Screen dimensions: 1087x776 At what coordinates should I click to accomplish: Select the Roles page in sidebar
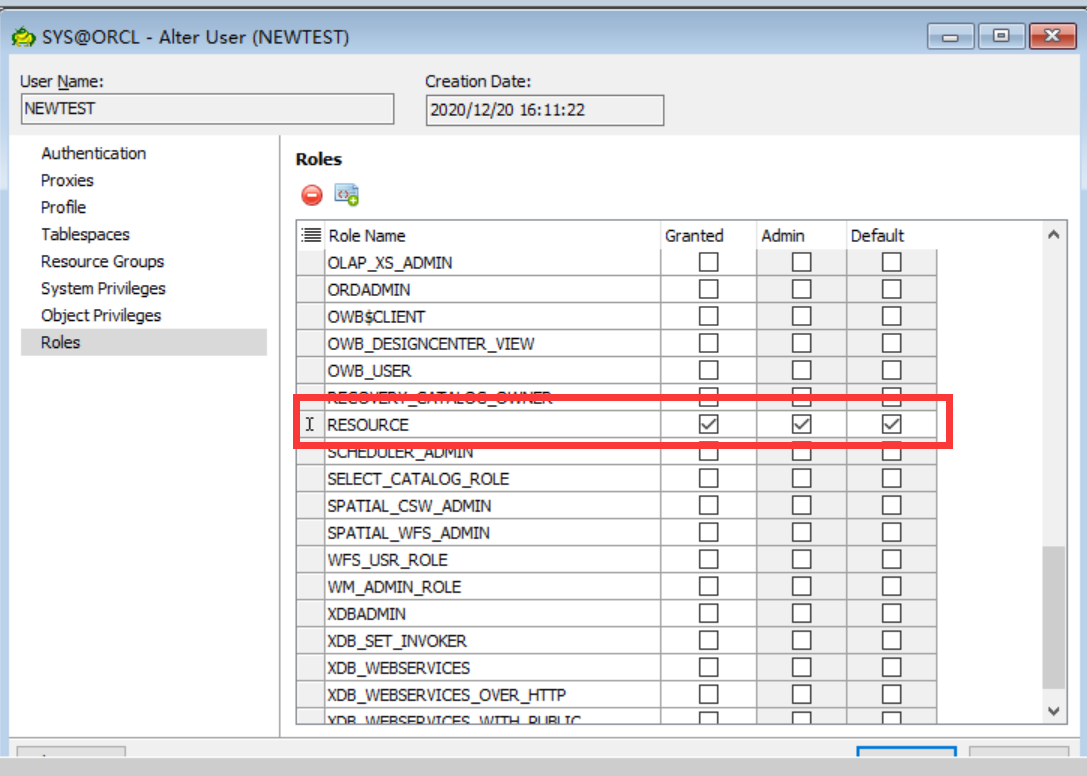tap(144, 343)
